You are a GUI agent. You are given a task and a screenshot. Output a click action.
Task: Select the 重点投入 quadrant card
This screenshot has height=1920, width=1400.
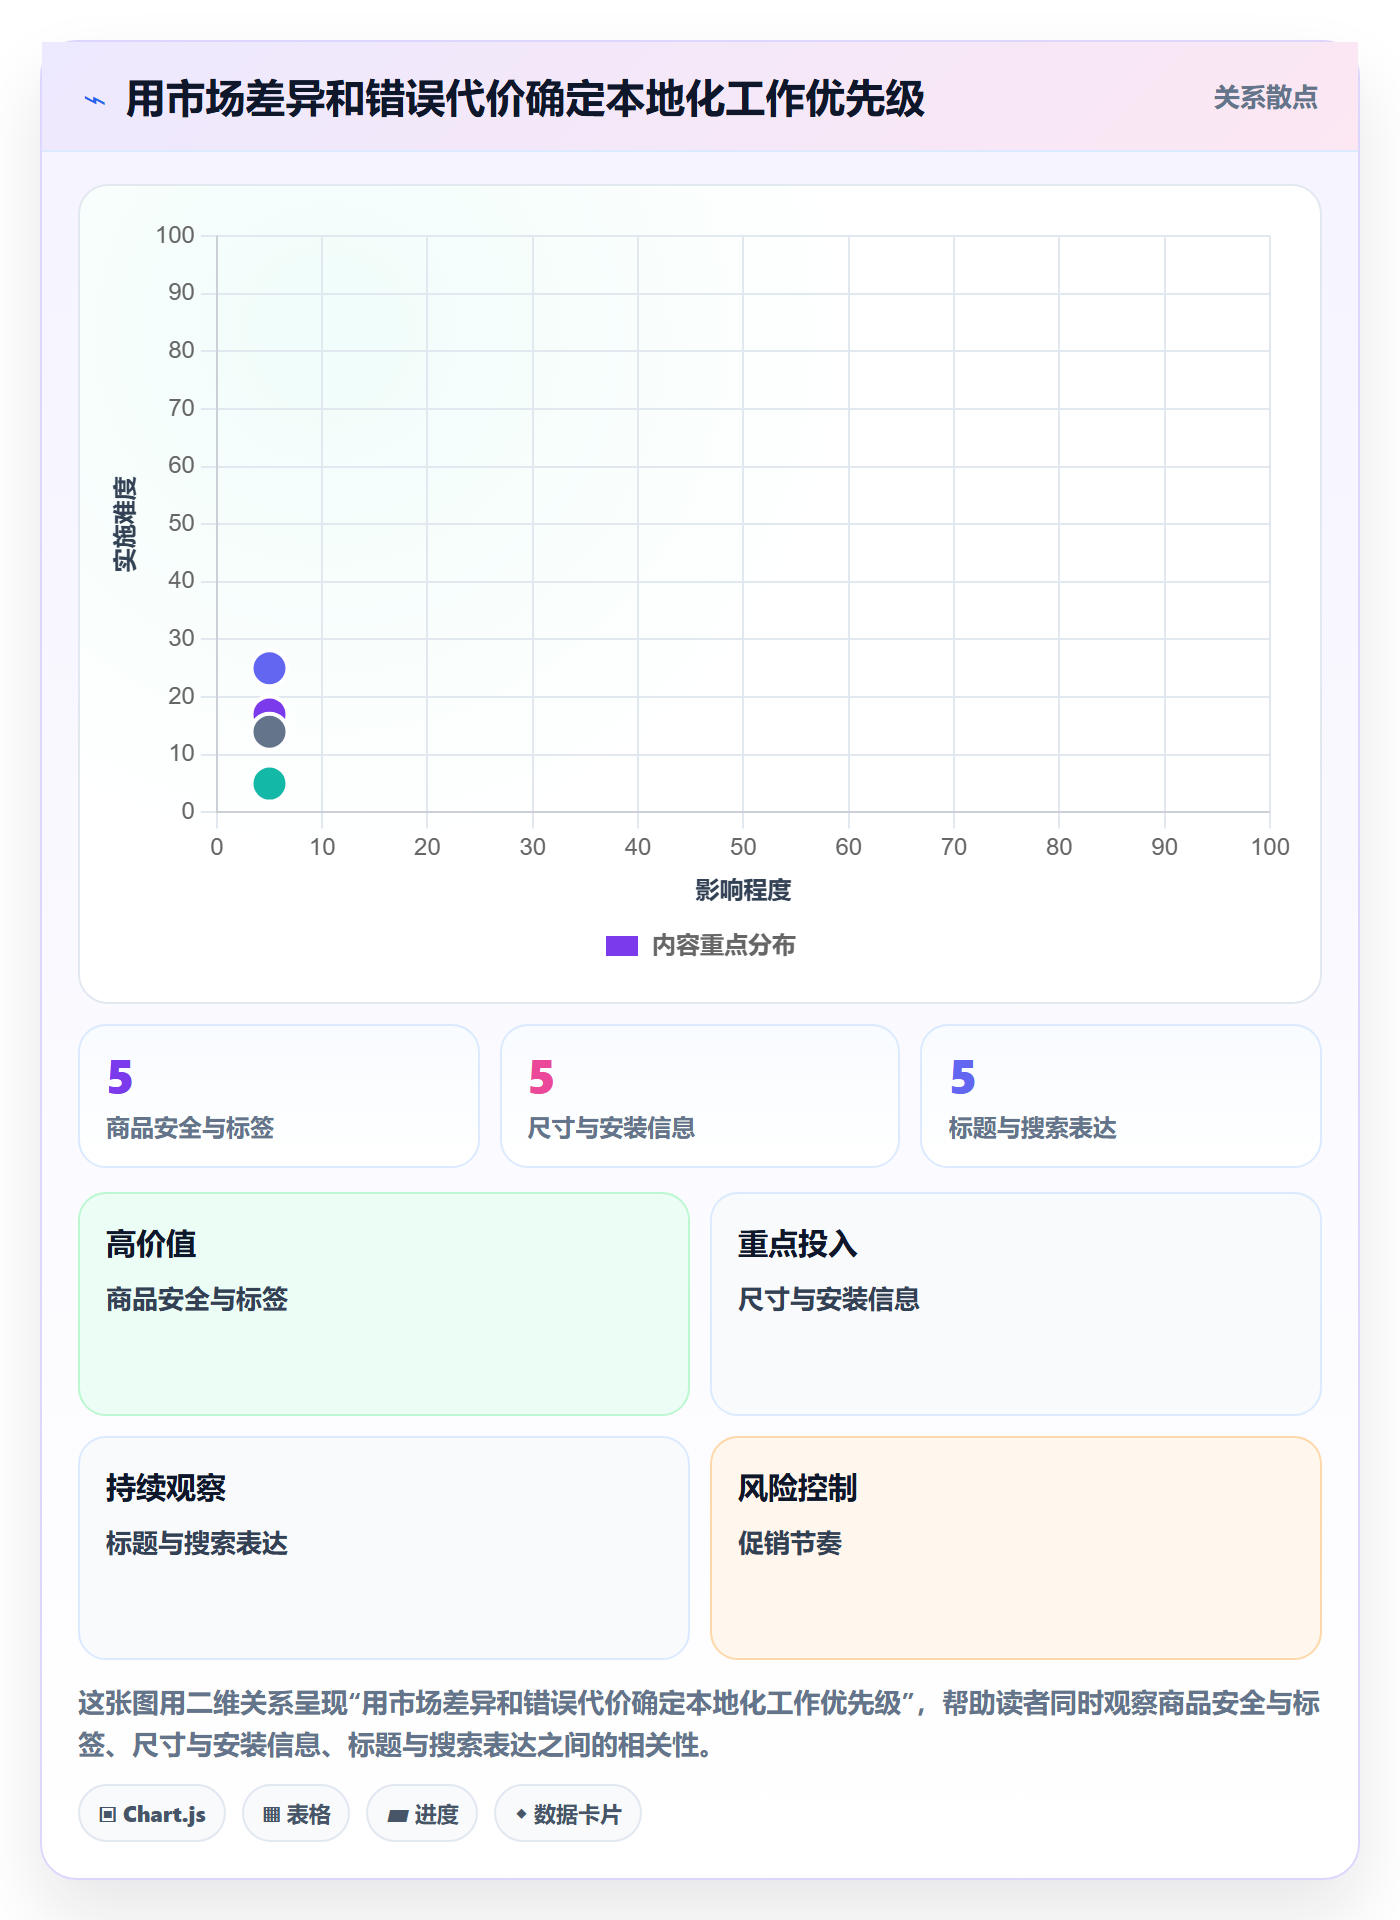click(1016, 1304)
